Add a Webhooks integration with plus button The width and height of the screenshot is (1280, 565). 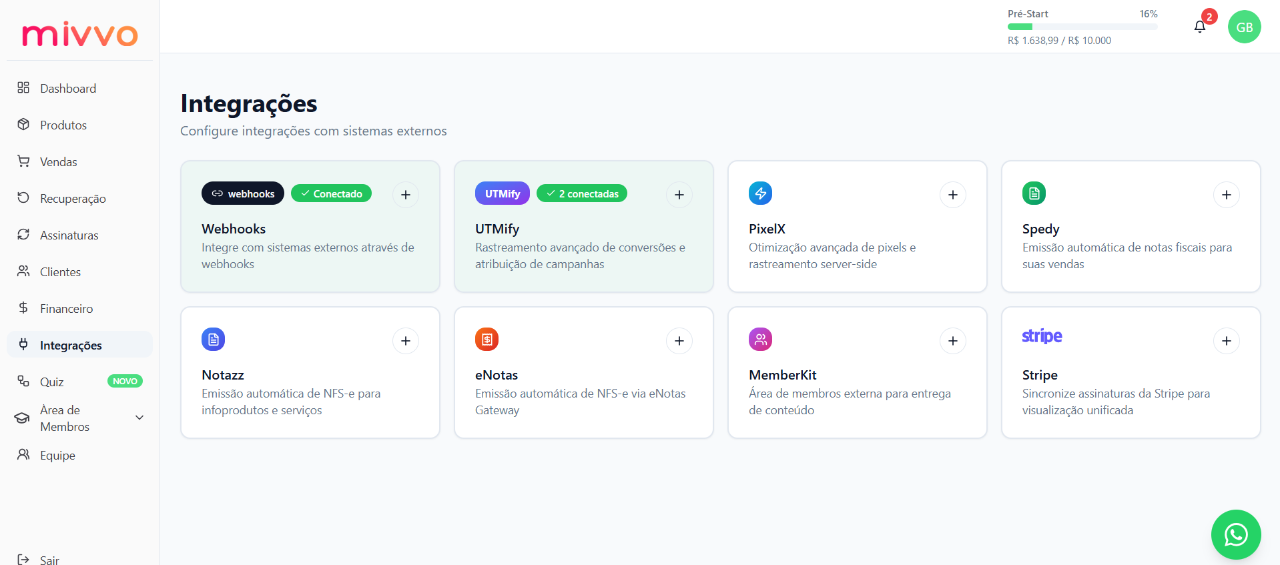click(405, 195)
